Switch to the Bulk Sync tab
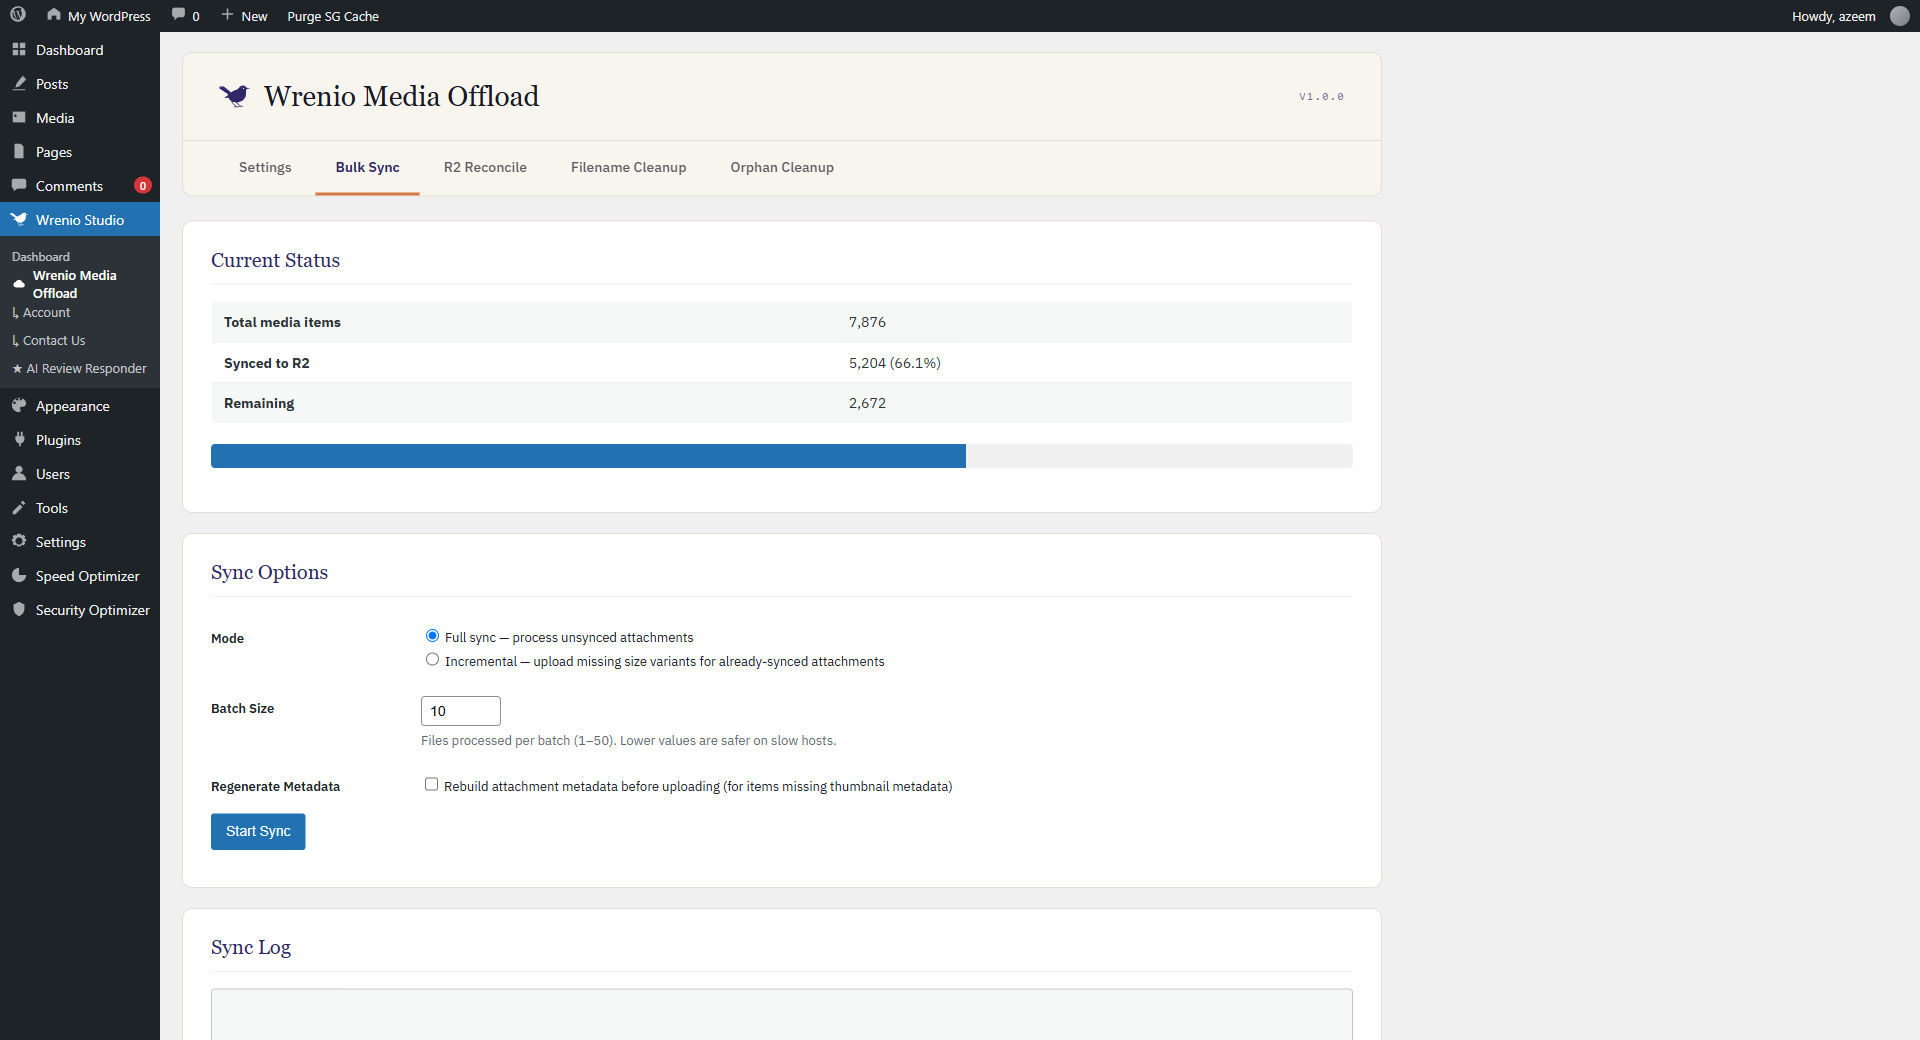The height and width of the screenshot is (1040, 1920). click(367, 167)
